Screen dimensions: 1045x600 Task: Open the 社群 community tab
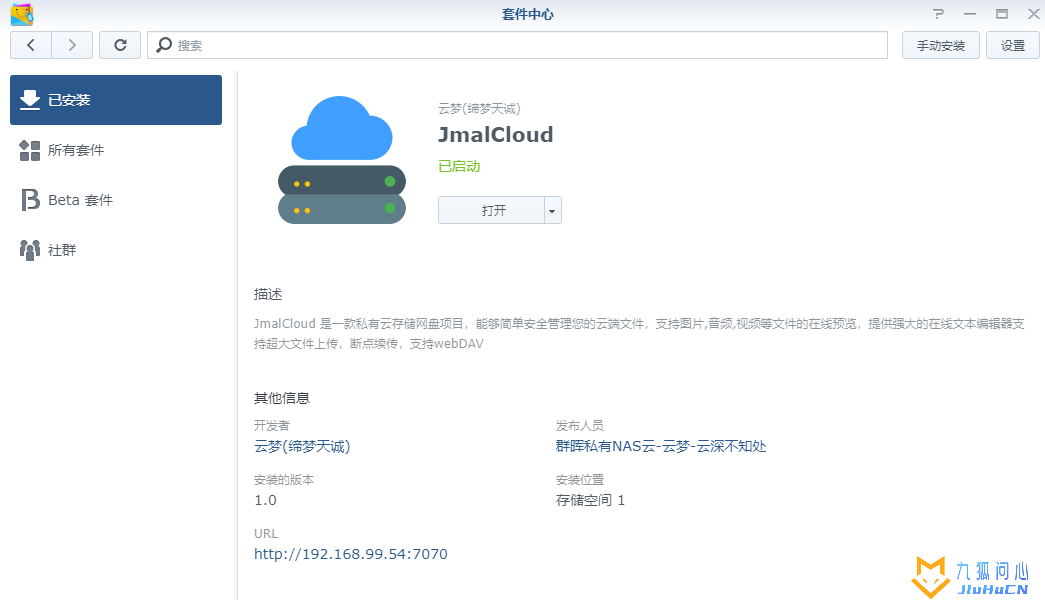tap(116, 250)
